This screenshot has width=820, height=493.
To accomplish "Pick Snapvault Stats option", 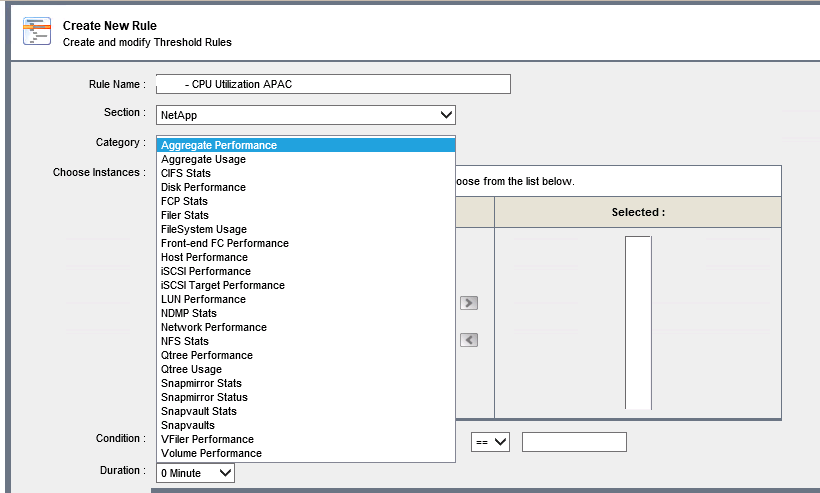I will coord(306,411).
